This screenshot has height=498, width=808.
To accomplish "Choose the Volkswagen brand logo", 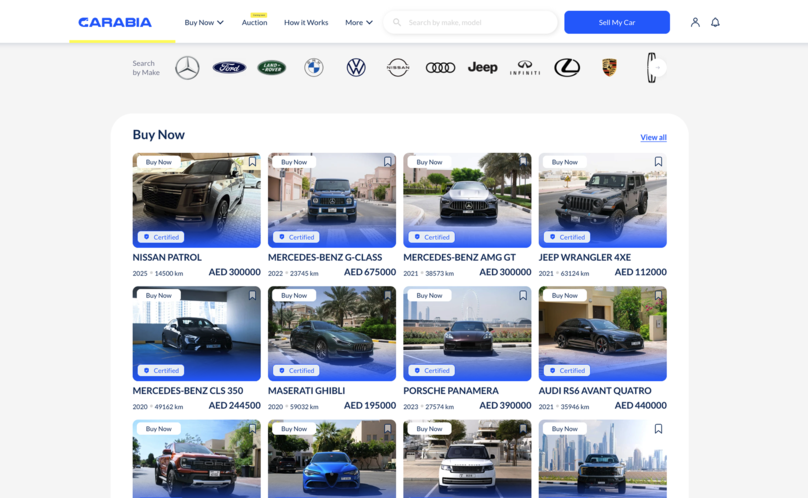I will click(356, 68).
